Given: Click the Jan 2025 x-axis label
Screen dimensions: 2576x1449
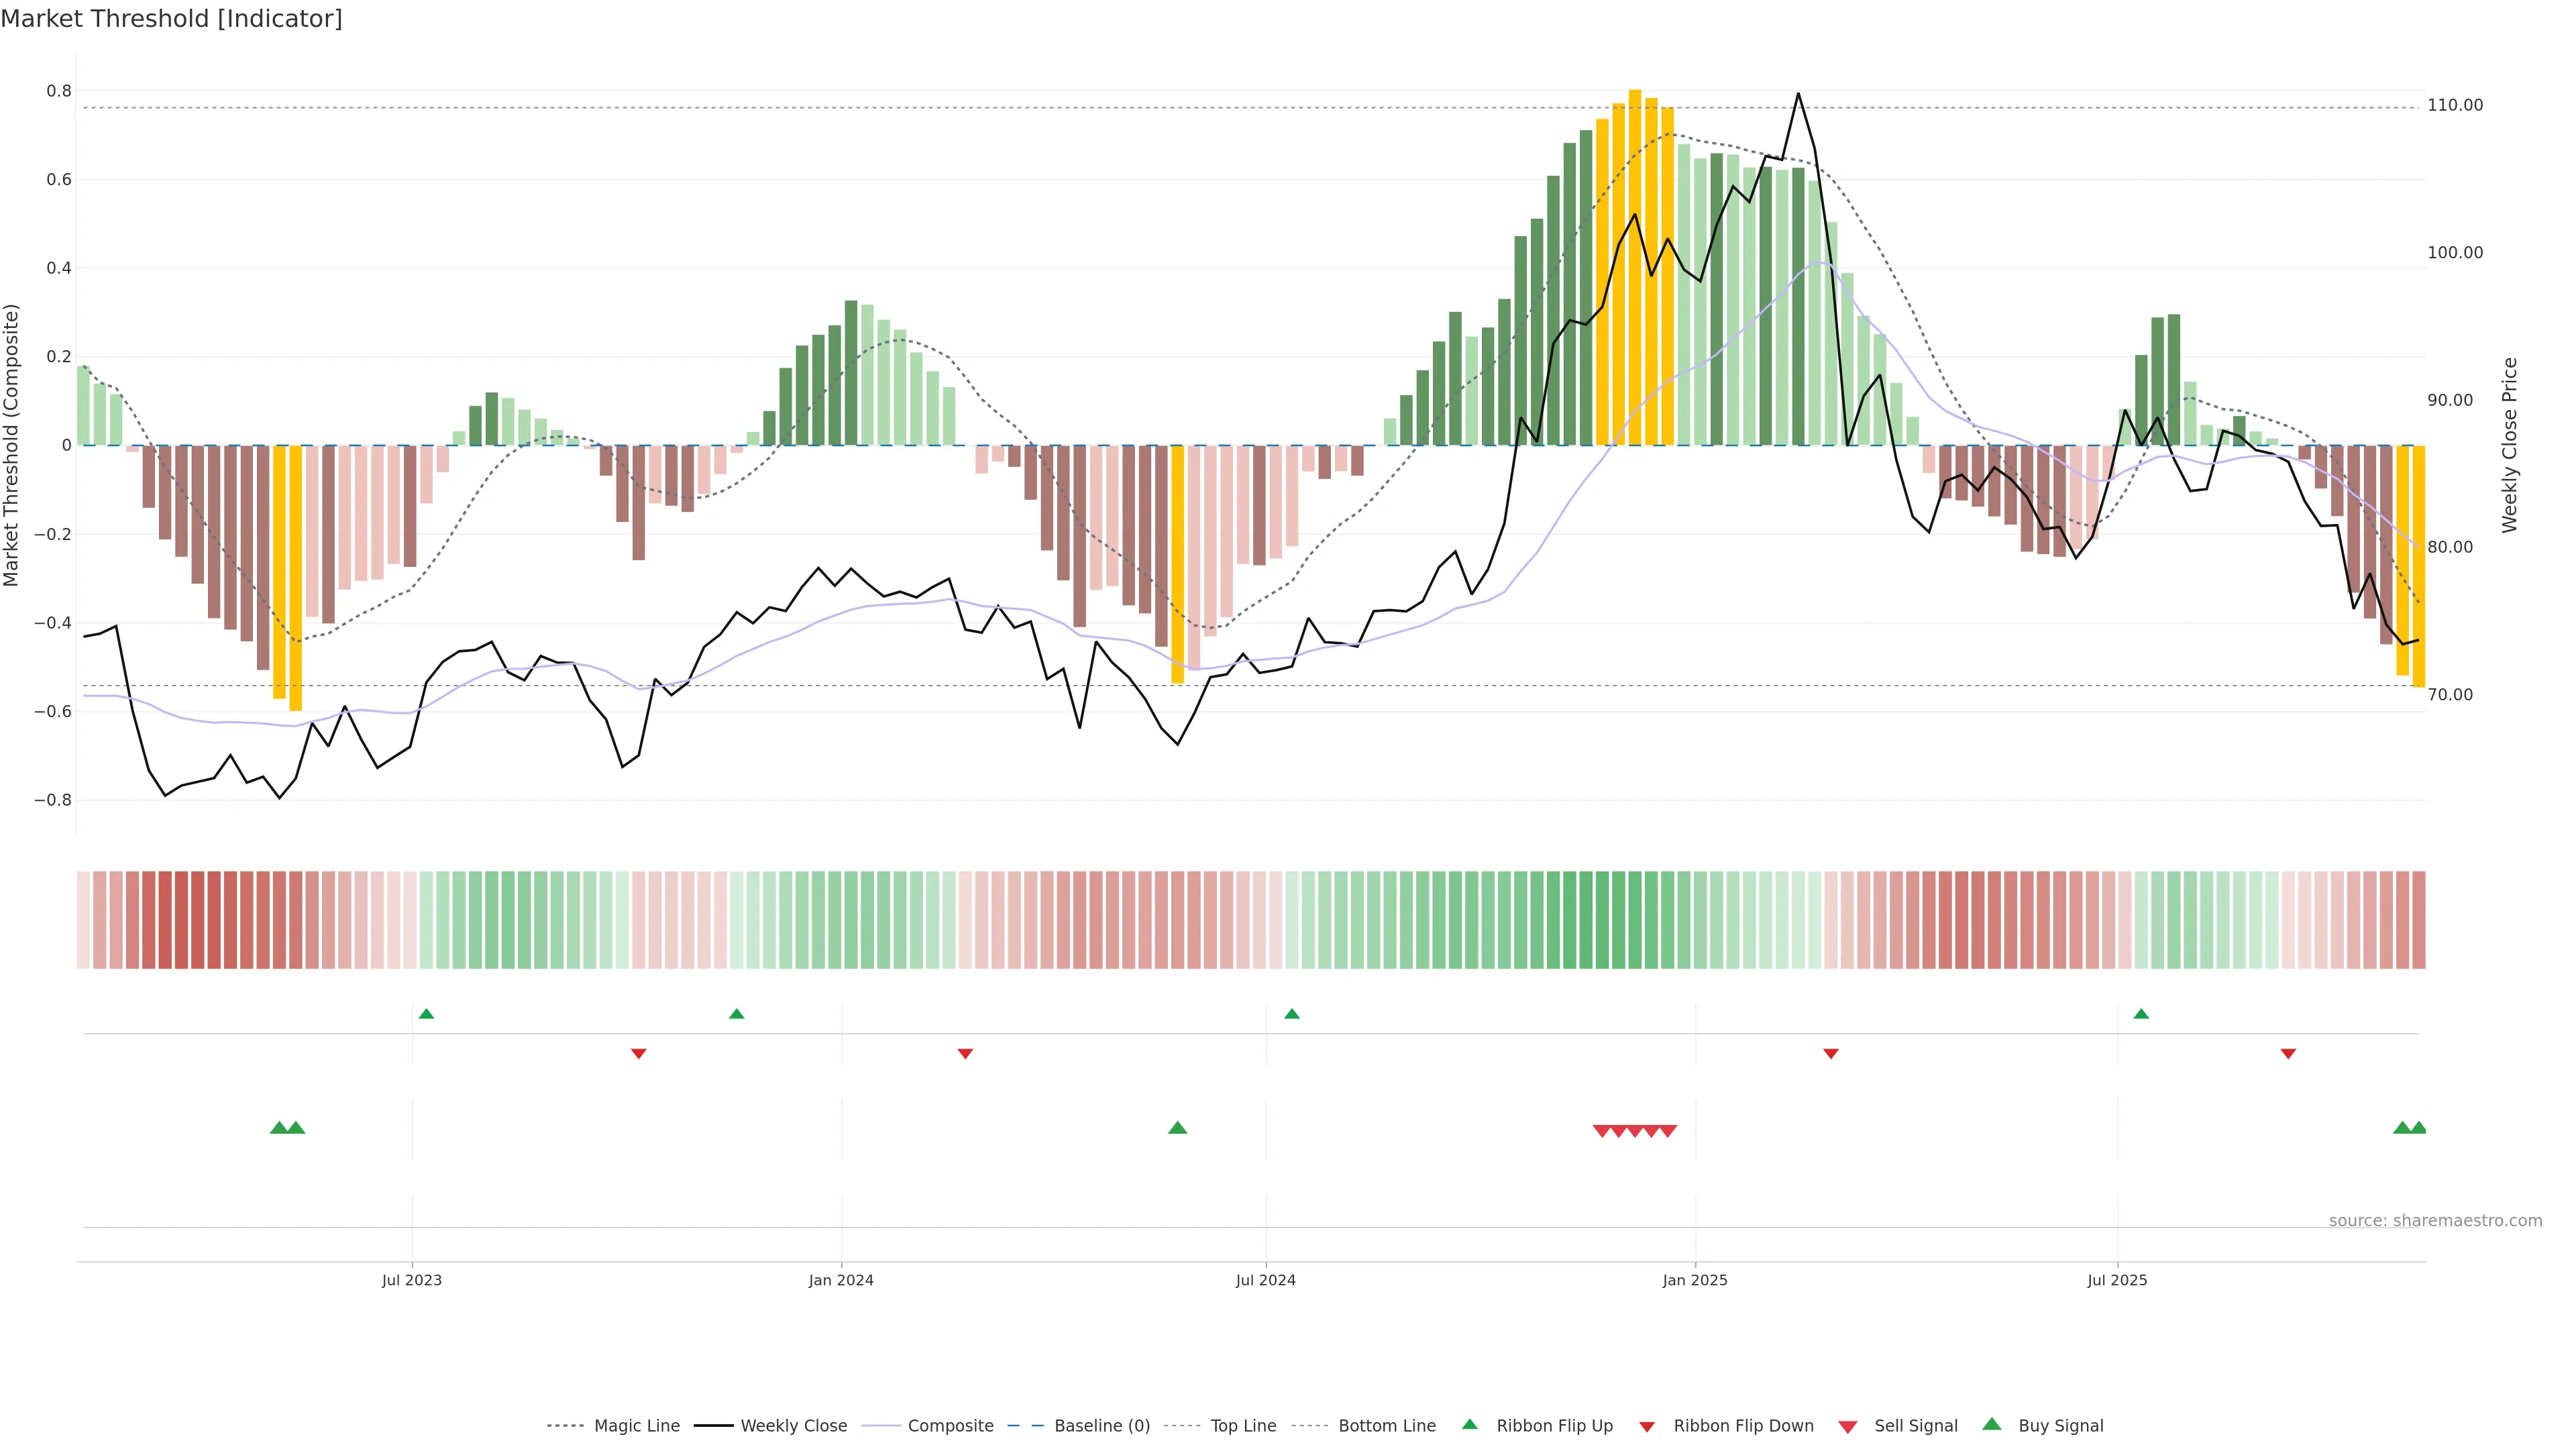Looking at the screenshot, I should point(1694,1280).
